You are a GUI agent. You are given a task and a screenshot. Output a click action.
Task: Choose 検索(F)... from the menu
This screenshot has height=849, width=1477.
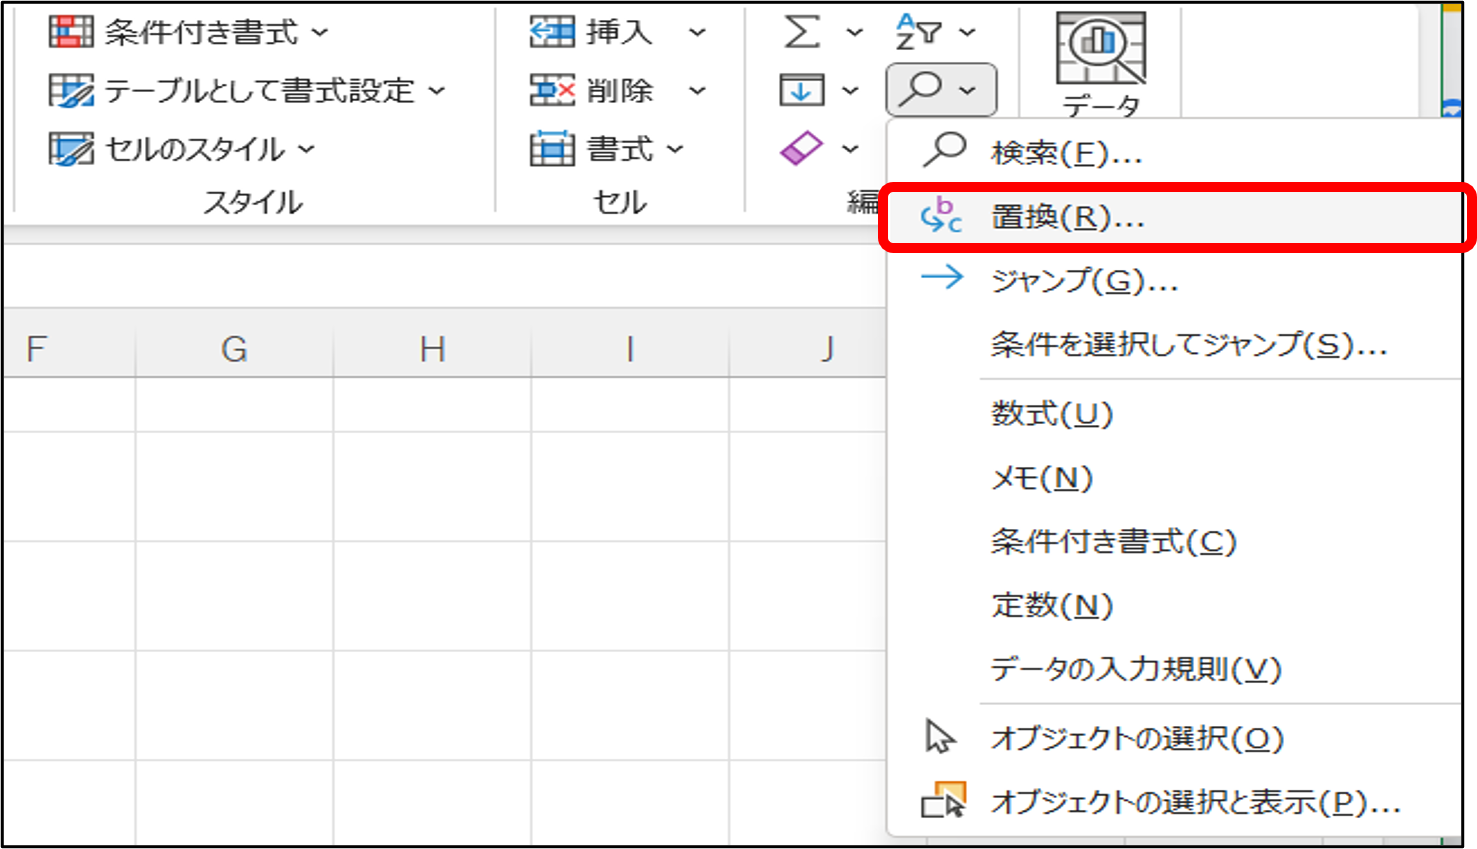tap(1174, 152)
